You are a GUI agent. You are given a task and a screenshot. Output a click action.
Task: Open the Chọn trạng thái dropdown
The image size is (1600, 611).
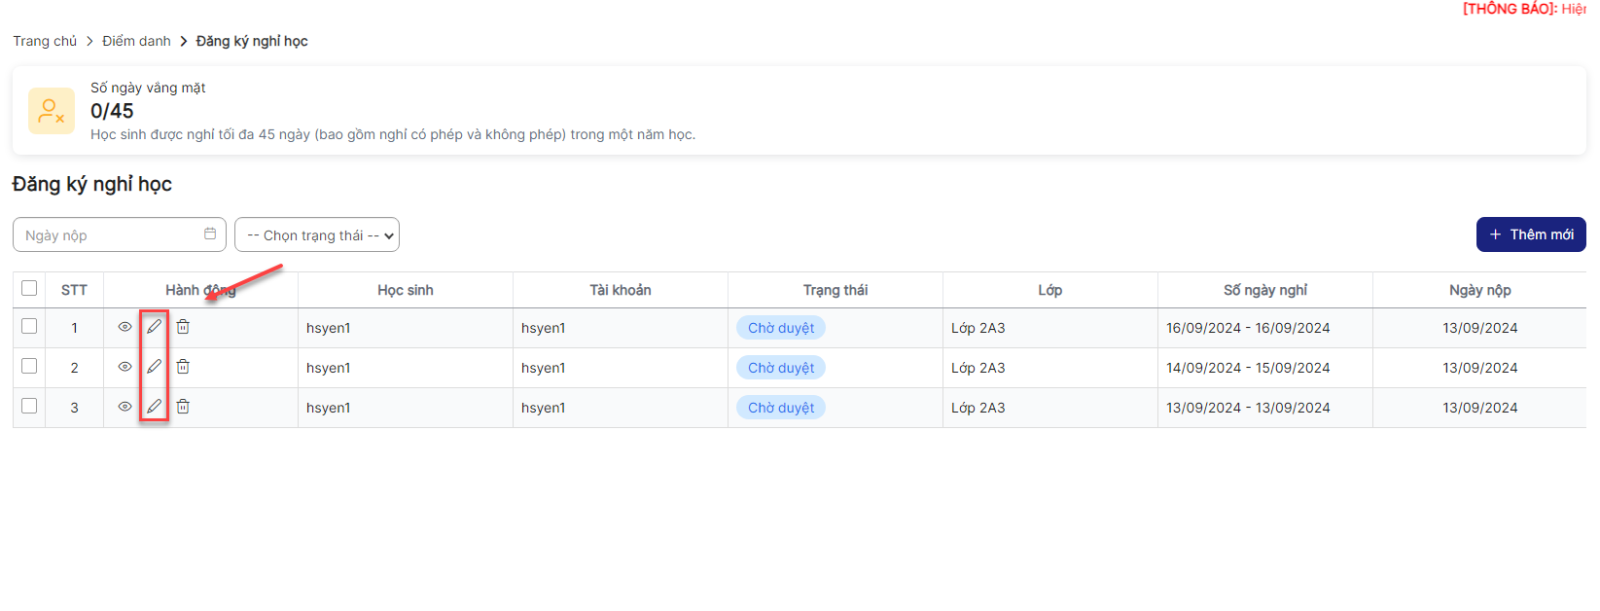pos(317,235)
